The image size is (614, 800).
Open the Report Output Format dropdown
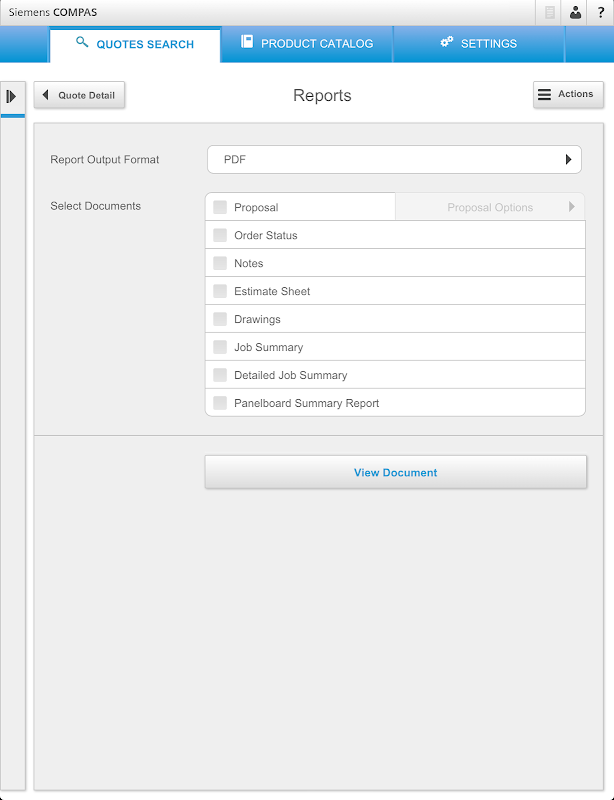tap(394, 159)
